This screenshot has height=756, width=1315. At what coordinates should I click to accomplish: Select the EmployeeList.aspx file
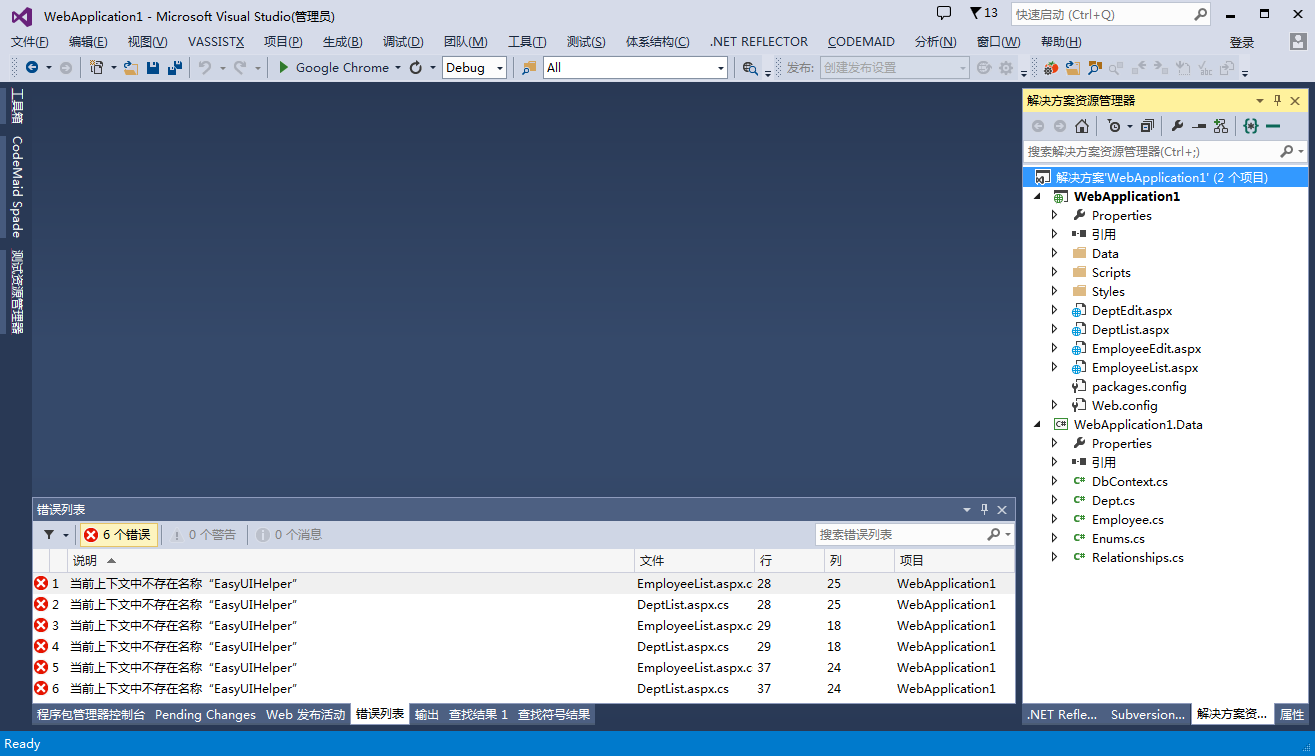click(x=1144, y=367)
